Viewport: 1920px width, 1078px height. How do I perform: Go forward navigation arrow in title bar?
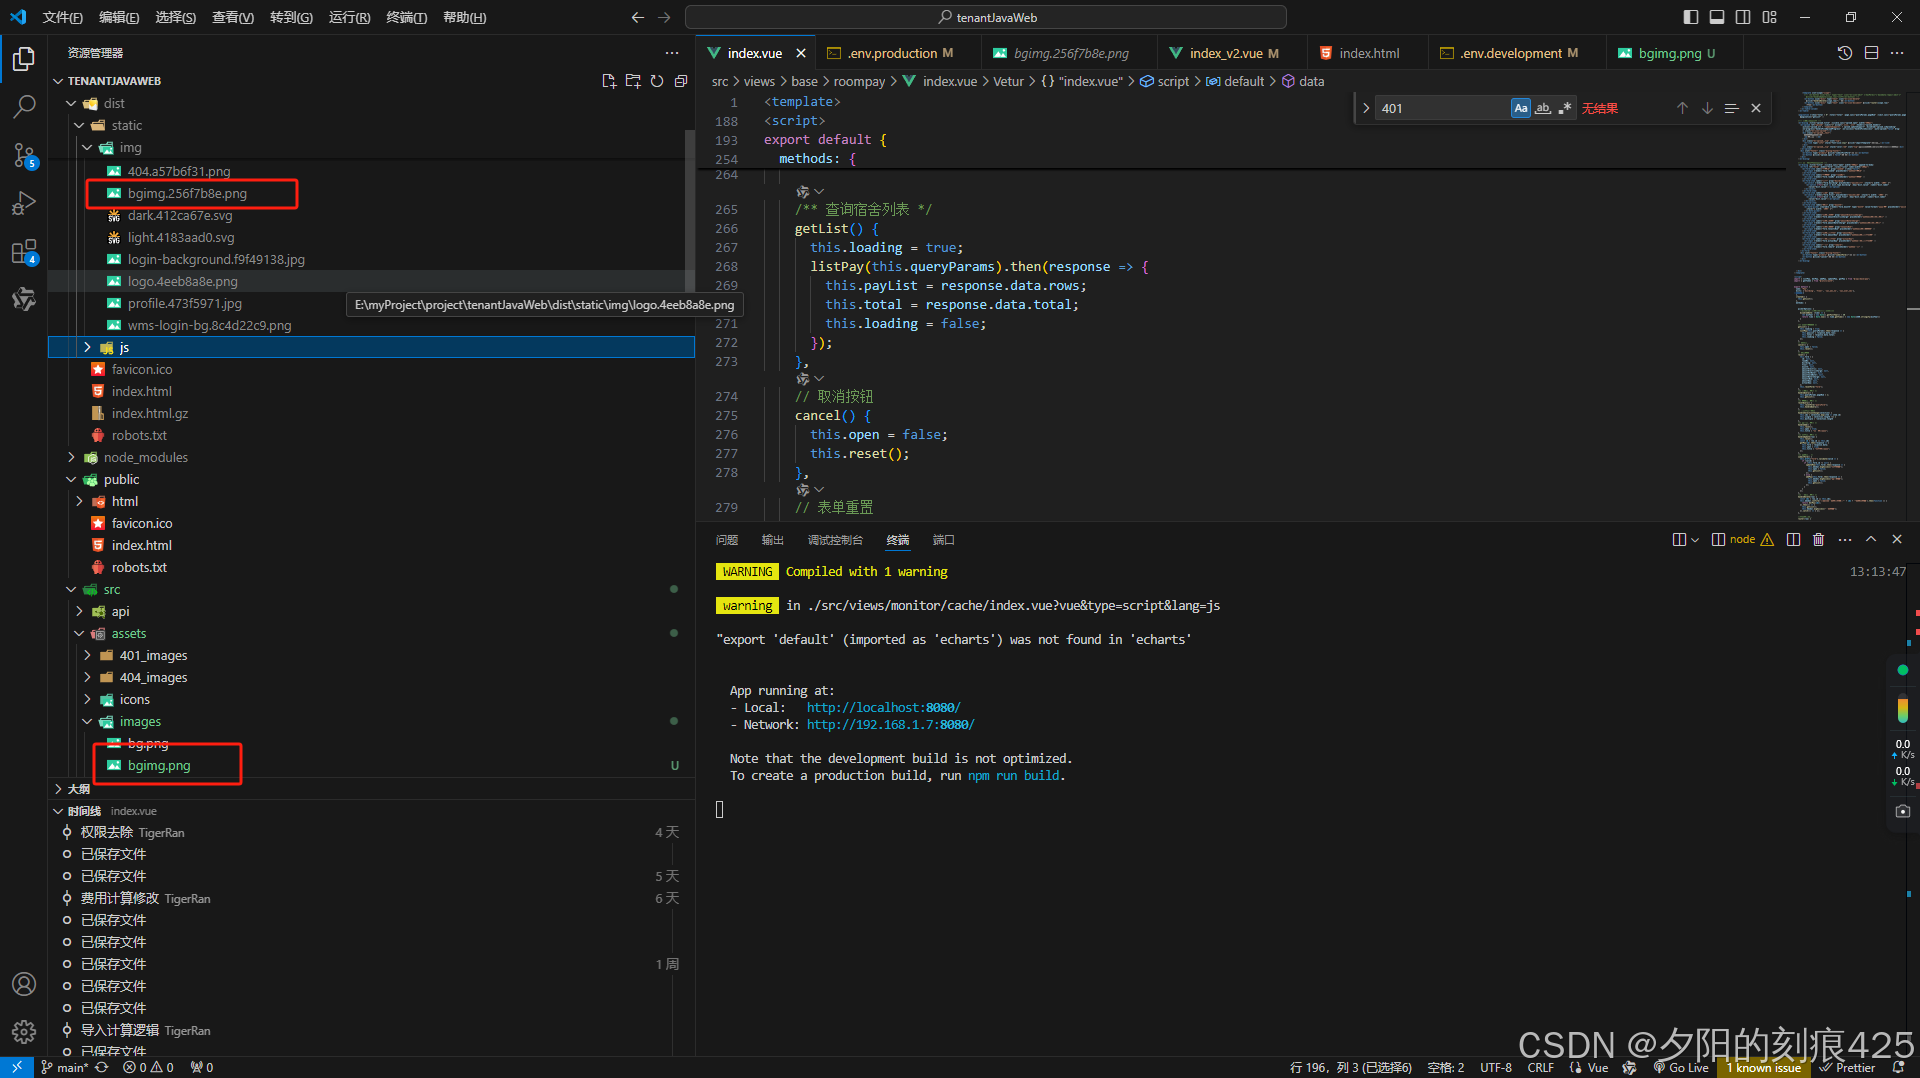coord(665,17)
